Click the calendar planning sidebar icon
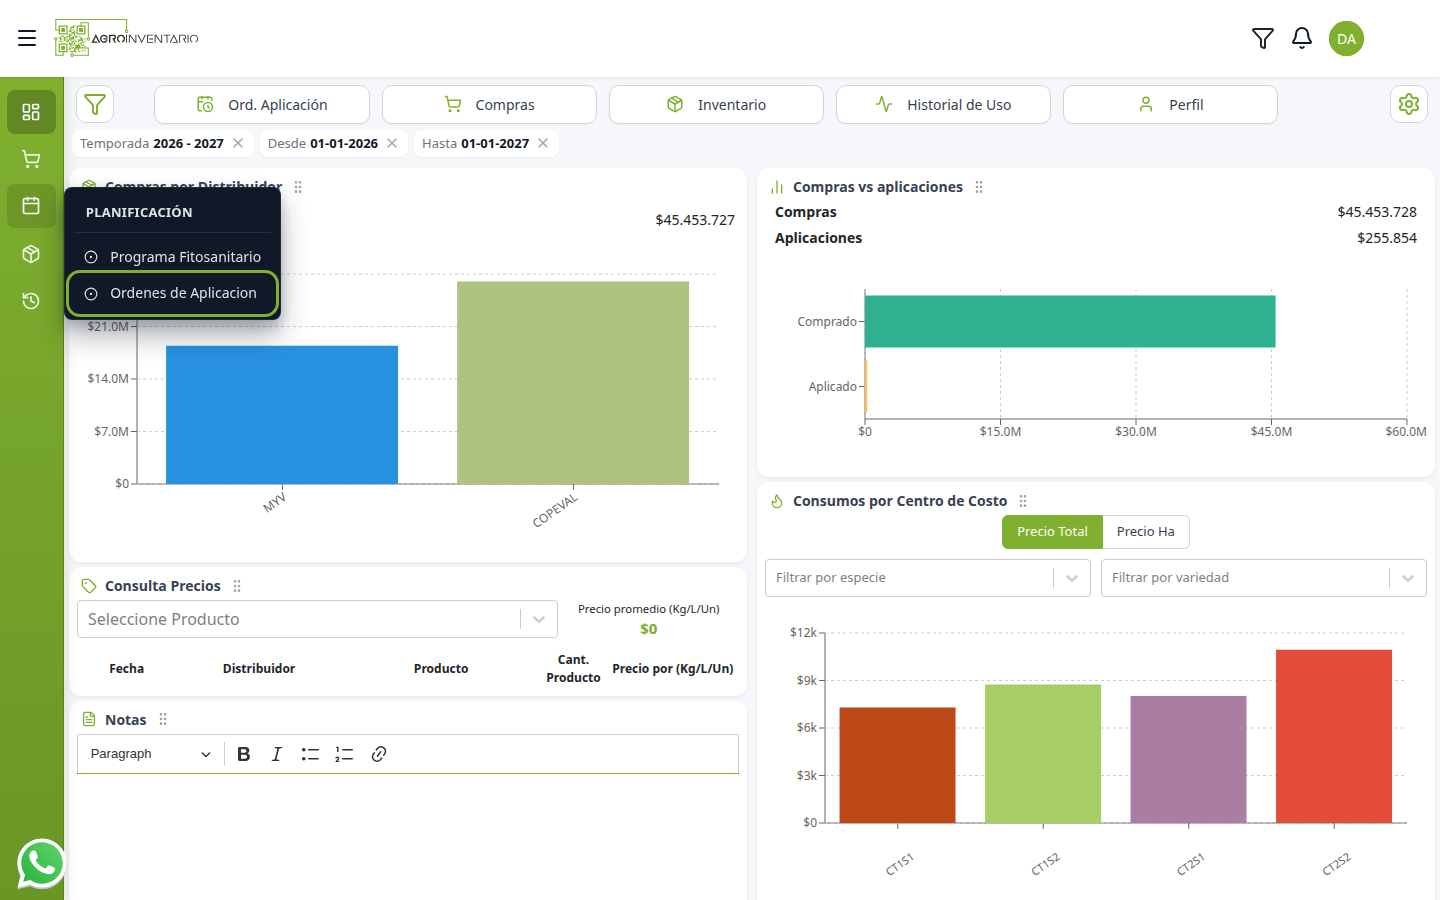 pos(31,206)
